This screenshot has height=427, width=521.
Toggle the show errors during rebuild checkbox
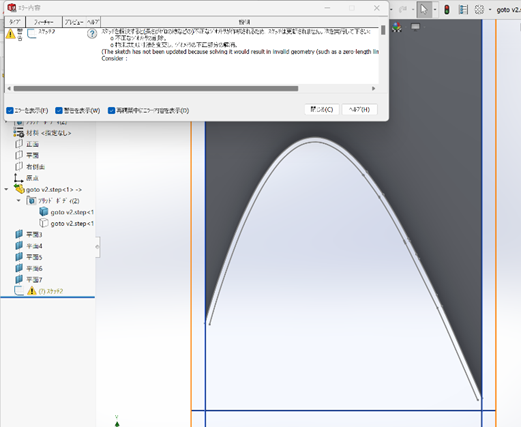[x=111, y=110]
